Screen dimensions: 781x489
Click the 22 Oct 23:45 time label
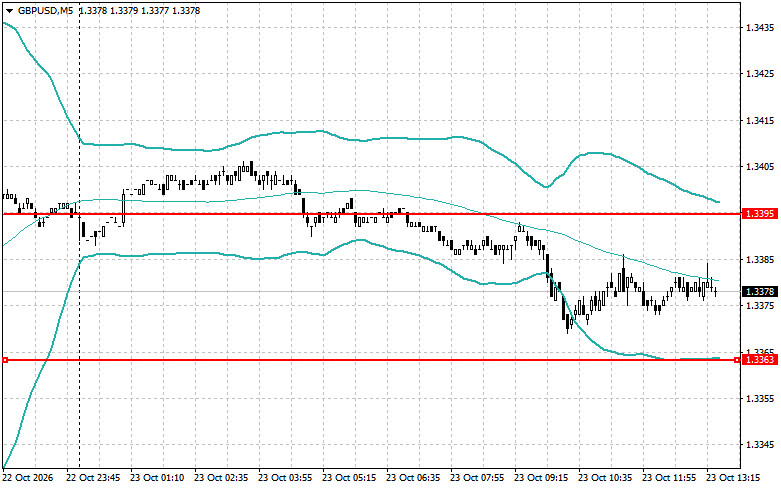[x=93, y=478]
